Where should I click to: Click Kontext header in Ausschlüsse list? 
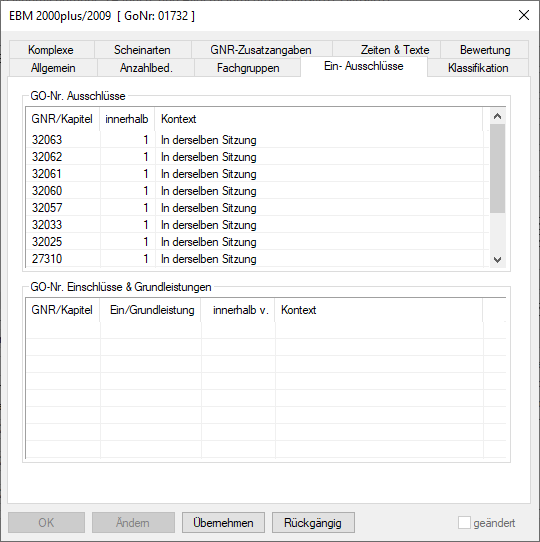tap(318, 119)
